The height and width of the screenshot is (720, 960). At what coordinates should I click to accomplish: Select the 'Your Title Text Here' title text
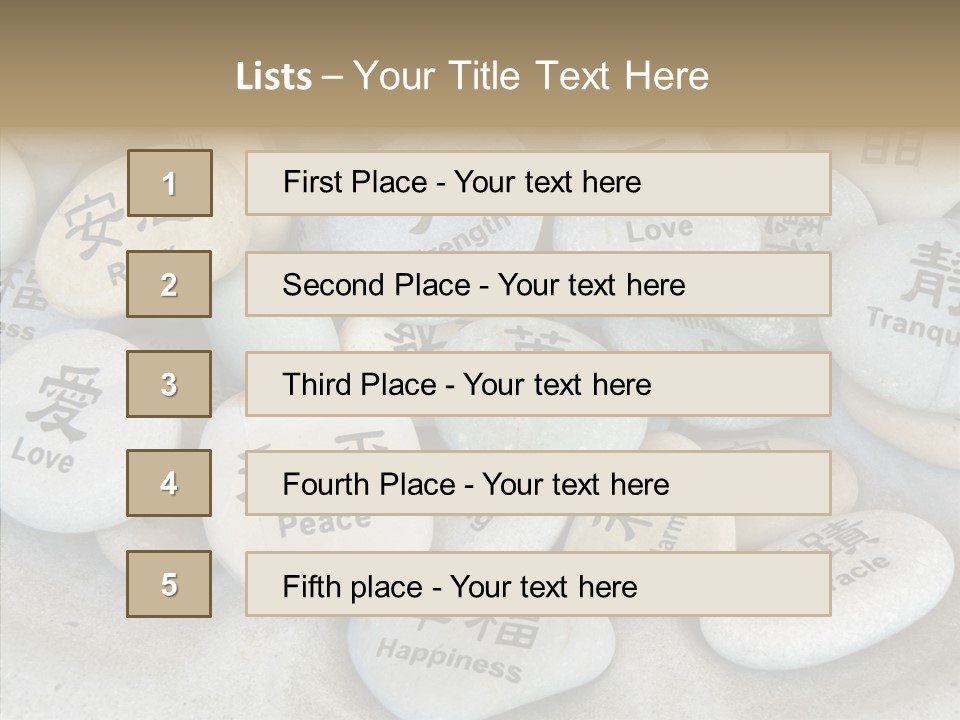531,77
